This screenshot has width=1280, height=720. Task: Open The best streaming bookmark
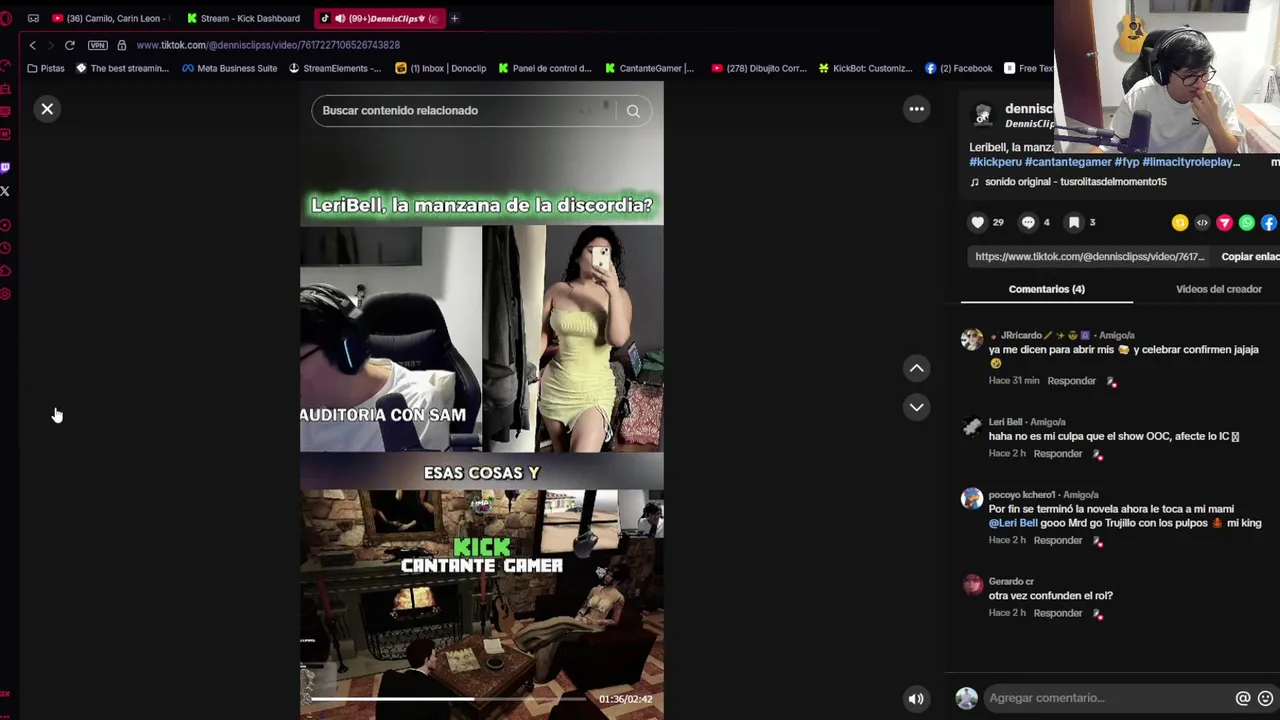[x=123, y=68]
